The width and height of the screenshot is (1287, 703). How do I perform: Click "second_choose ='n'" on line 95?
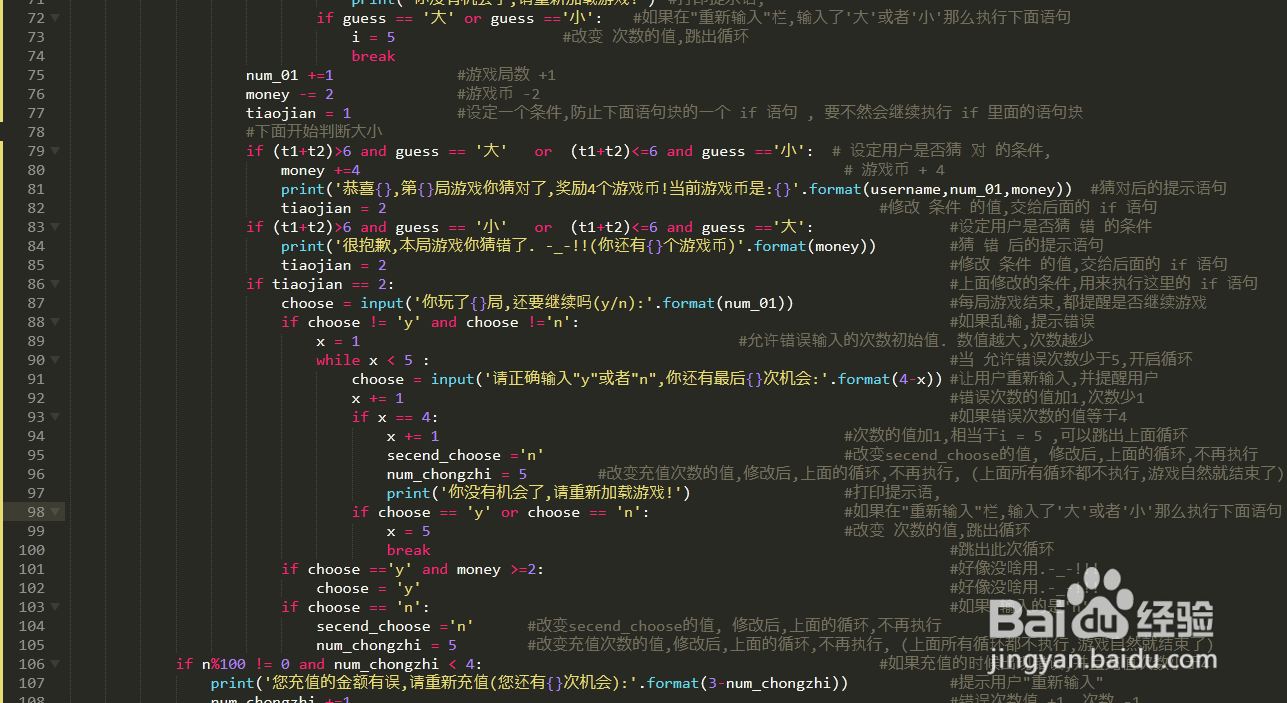pos(466,455)
